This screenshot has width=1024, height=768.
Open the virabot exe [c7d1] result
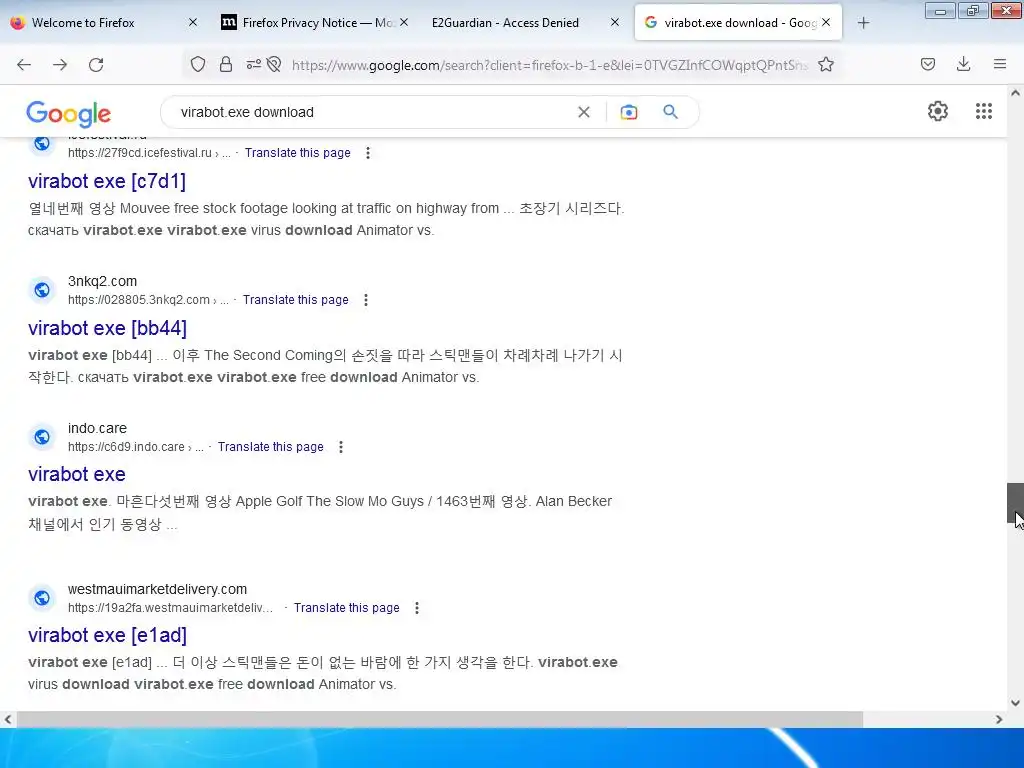pos(107,181)
